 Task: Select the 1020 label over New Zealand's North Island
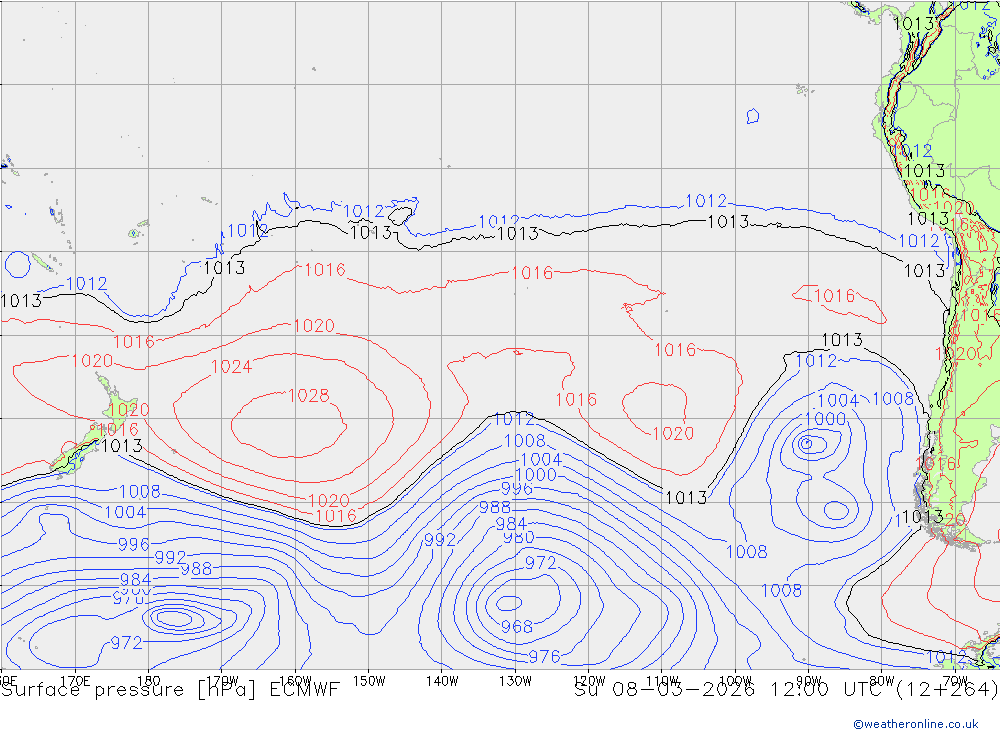tap(129, 410)
